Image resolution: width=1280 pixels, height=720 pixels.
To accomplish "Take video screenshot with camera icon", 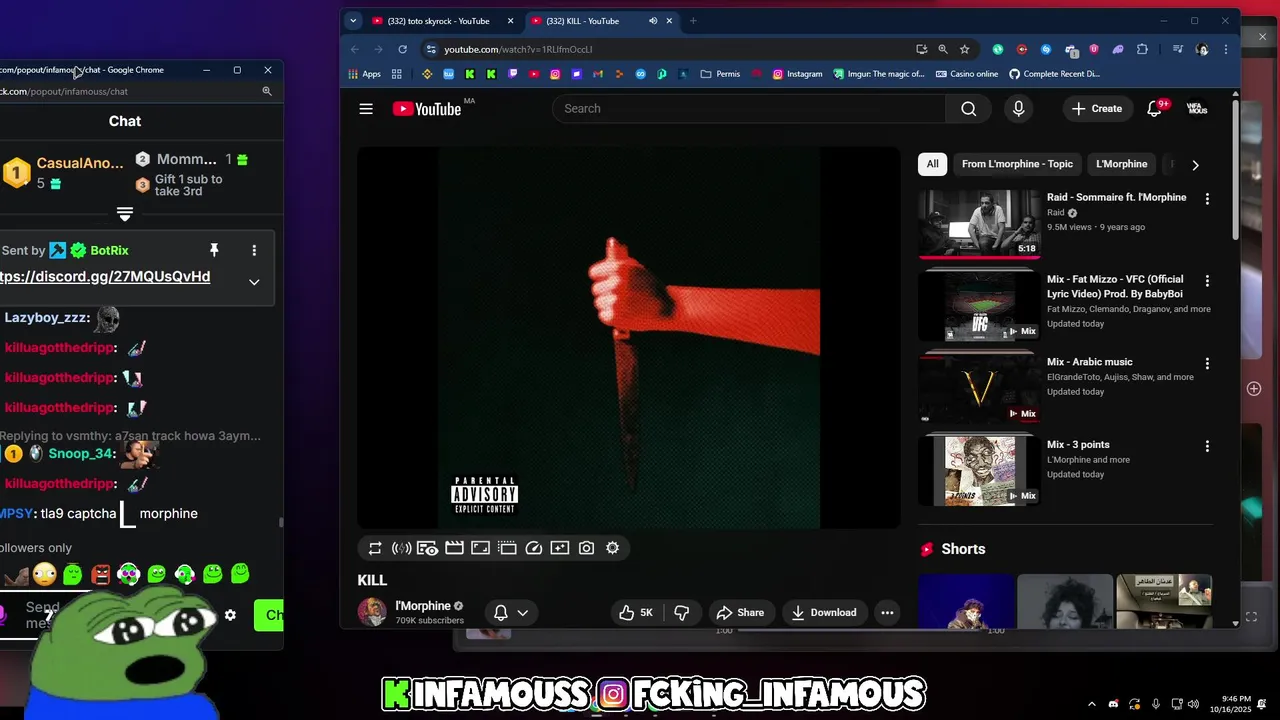I will pos(586,548).
